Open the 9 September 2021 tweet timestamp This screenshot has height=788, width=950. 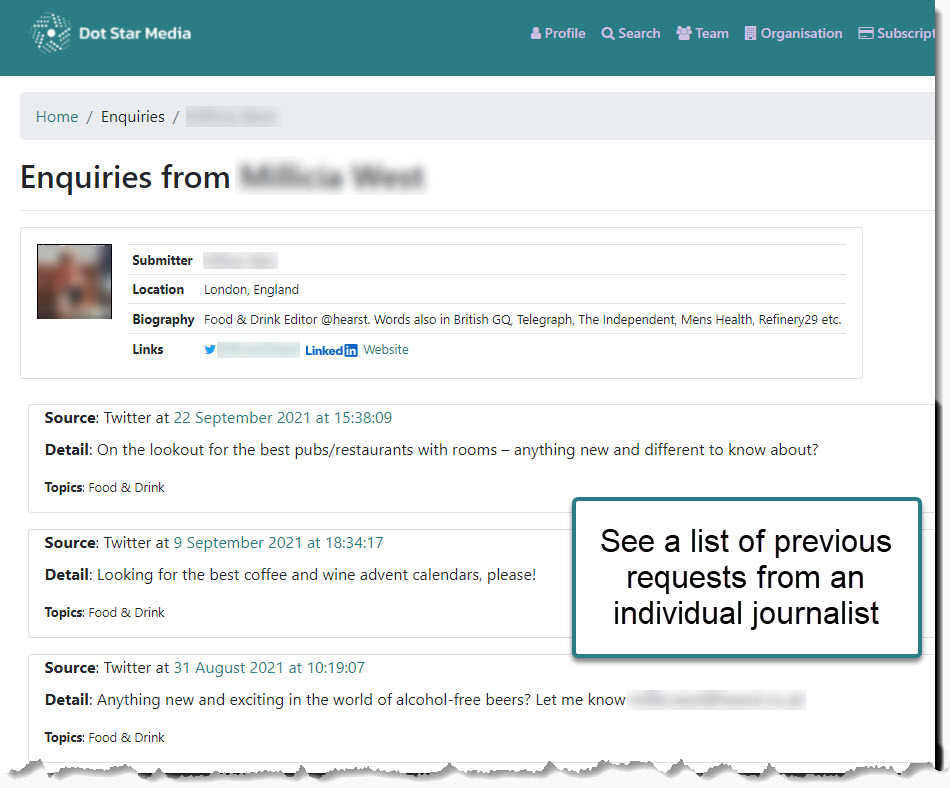coord(279,543)
